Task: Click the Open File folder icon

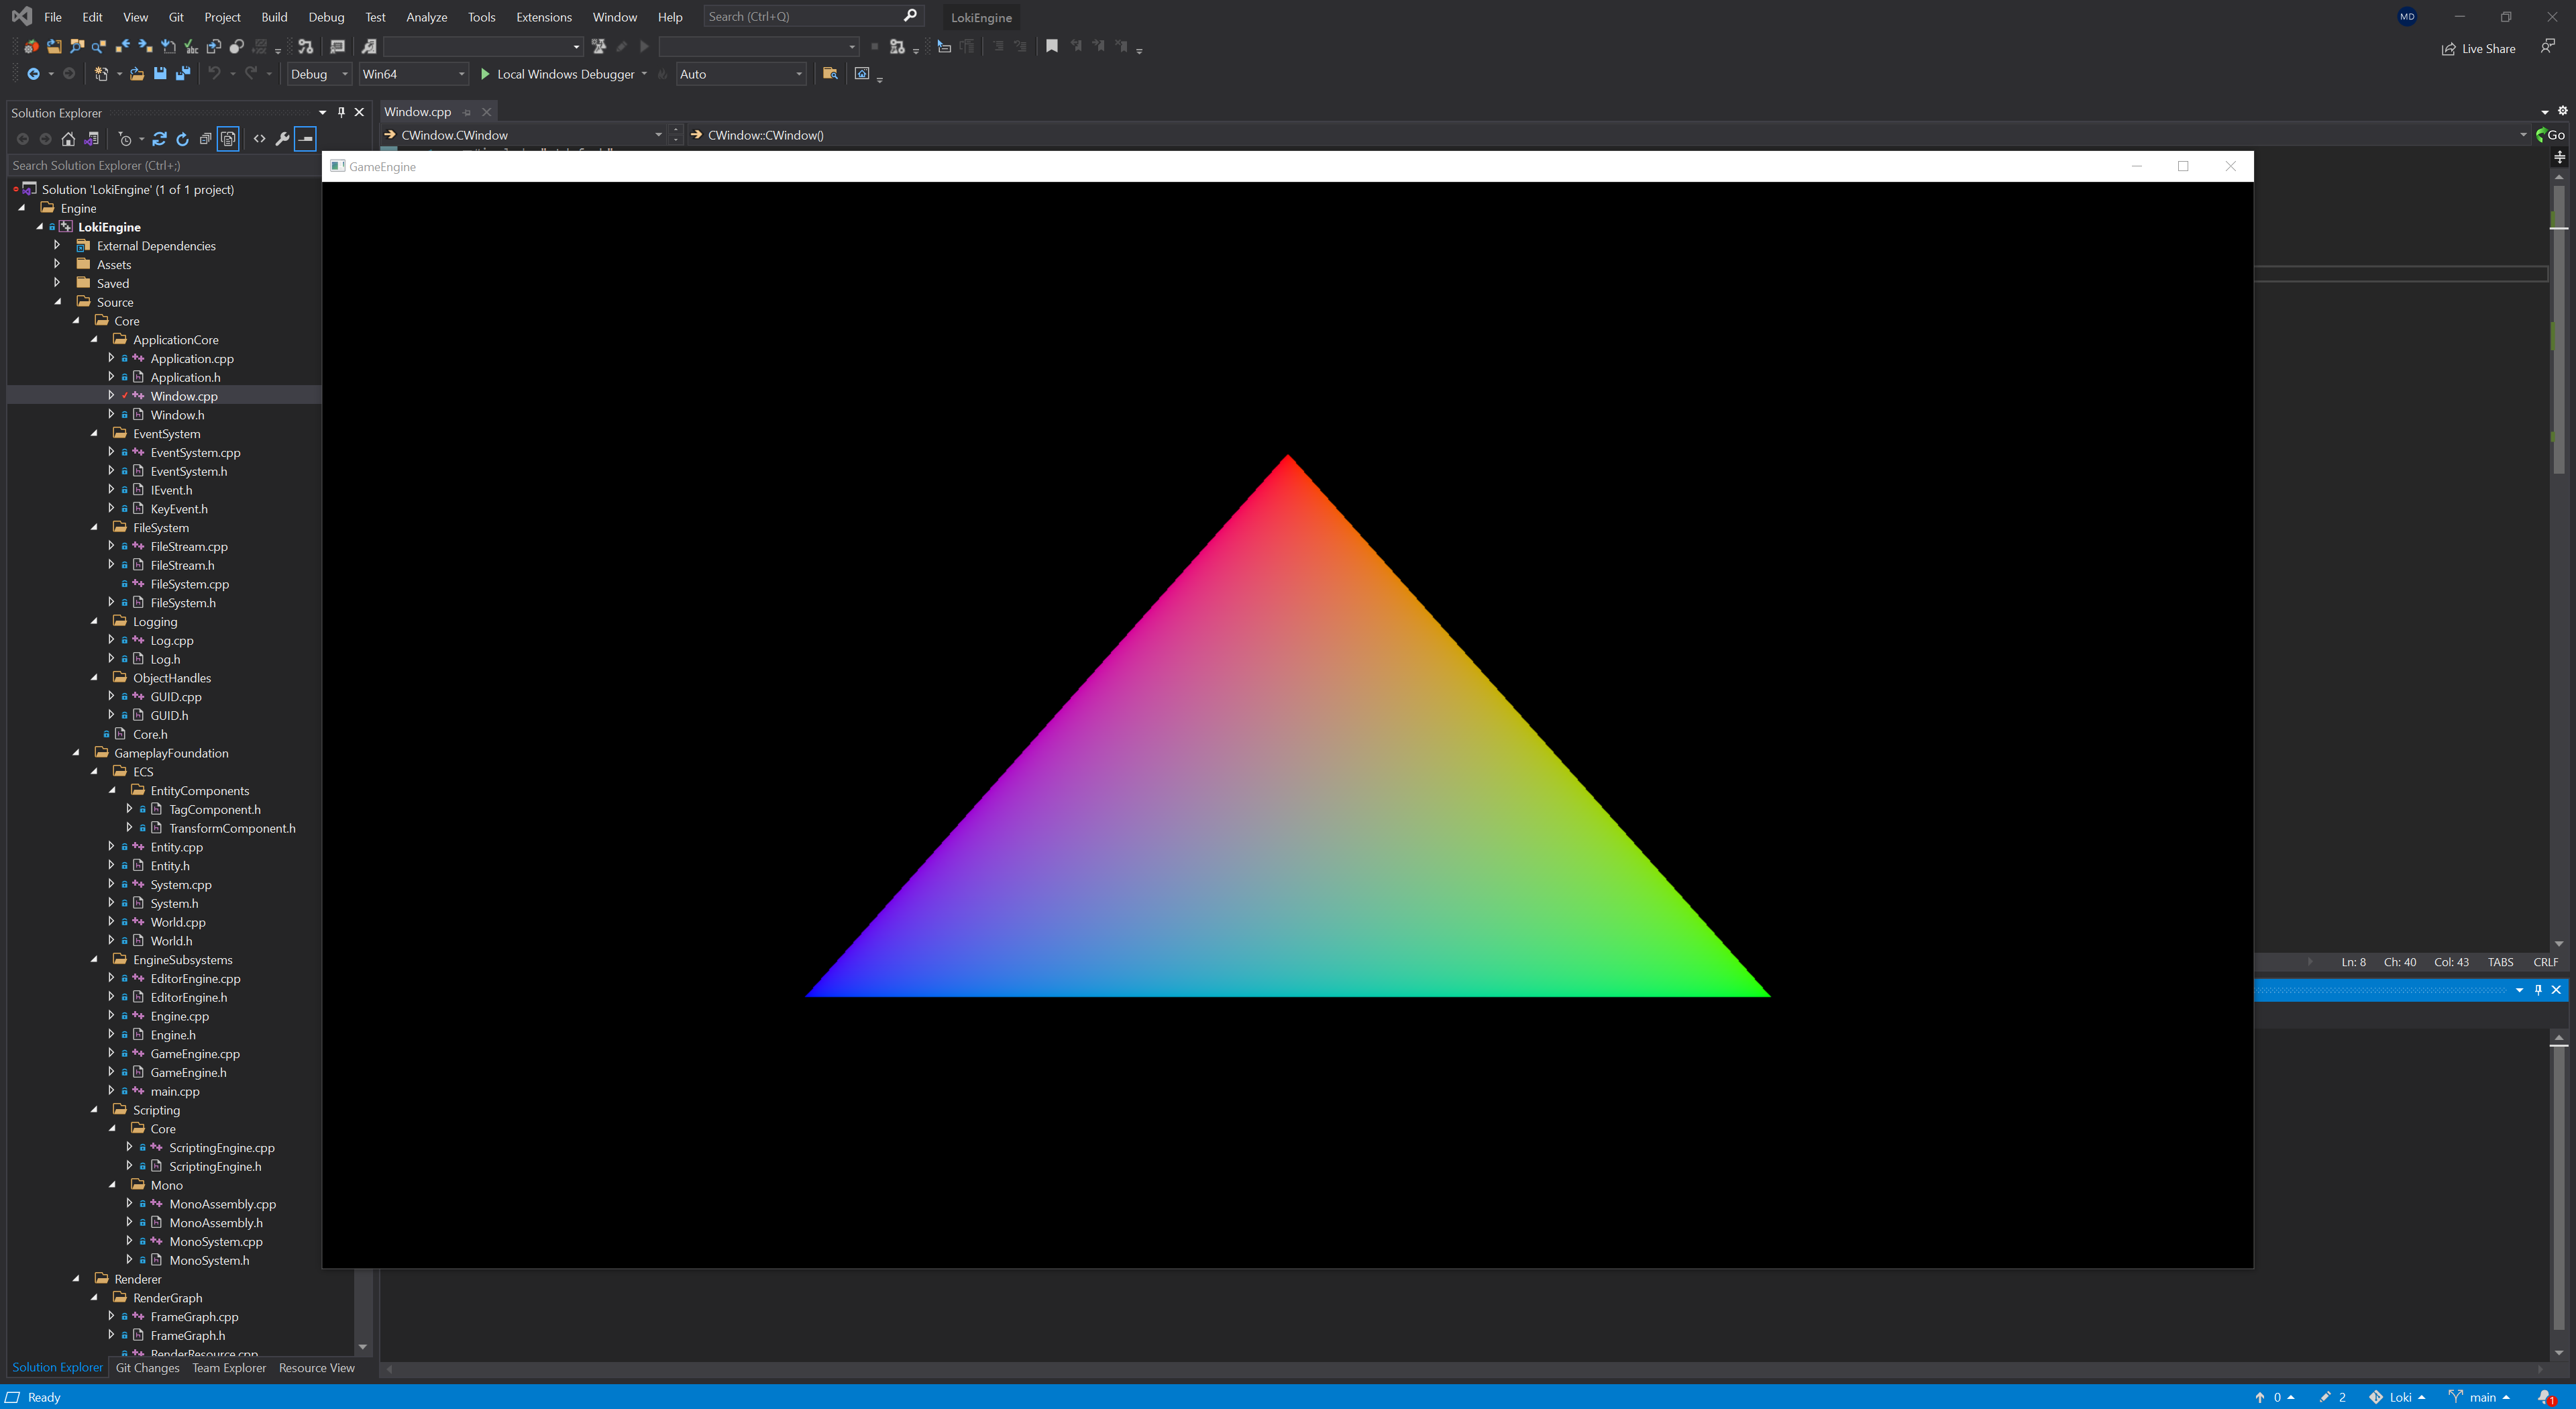Action: click(137, 74)
